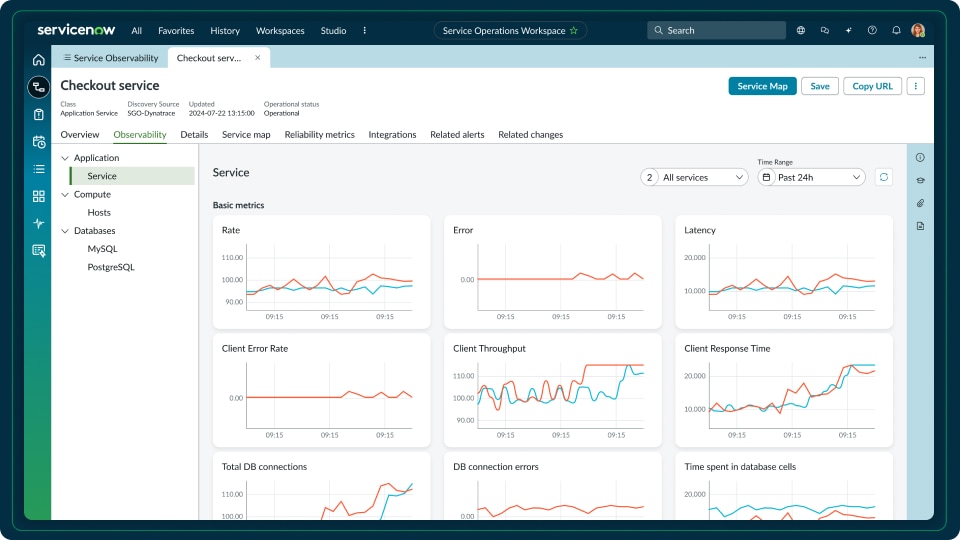Viewport: 960px width, 540px height.
Task: Open the list view icon in sidebar
Action: [x=39, y=169]
